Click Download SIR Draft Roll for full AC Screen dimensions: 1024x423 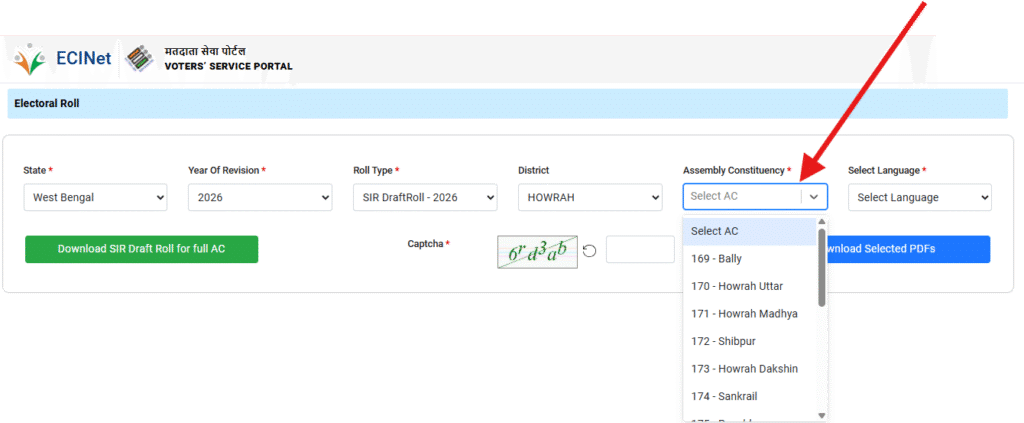[x=141, y=249]
